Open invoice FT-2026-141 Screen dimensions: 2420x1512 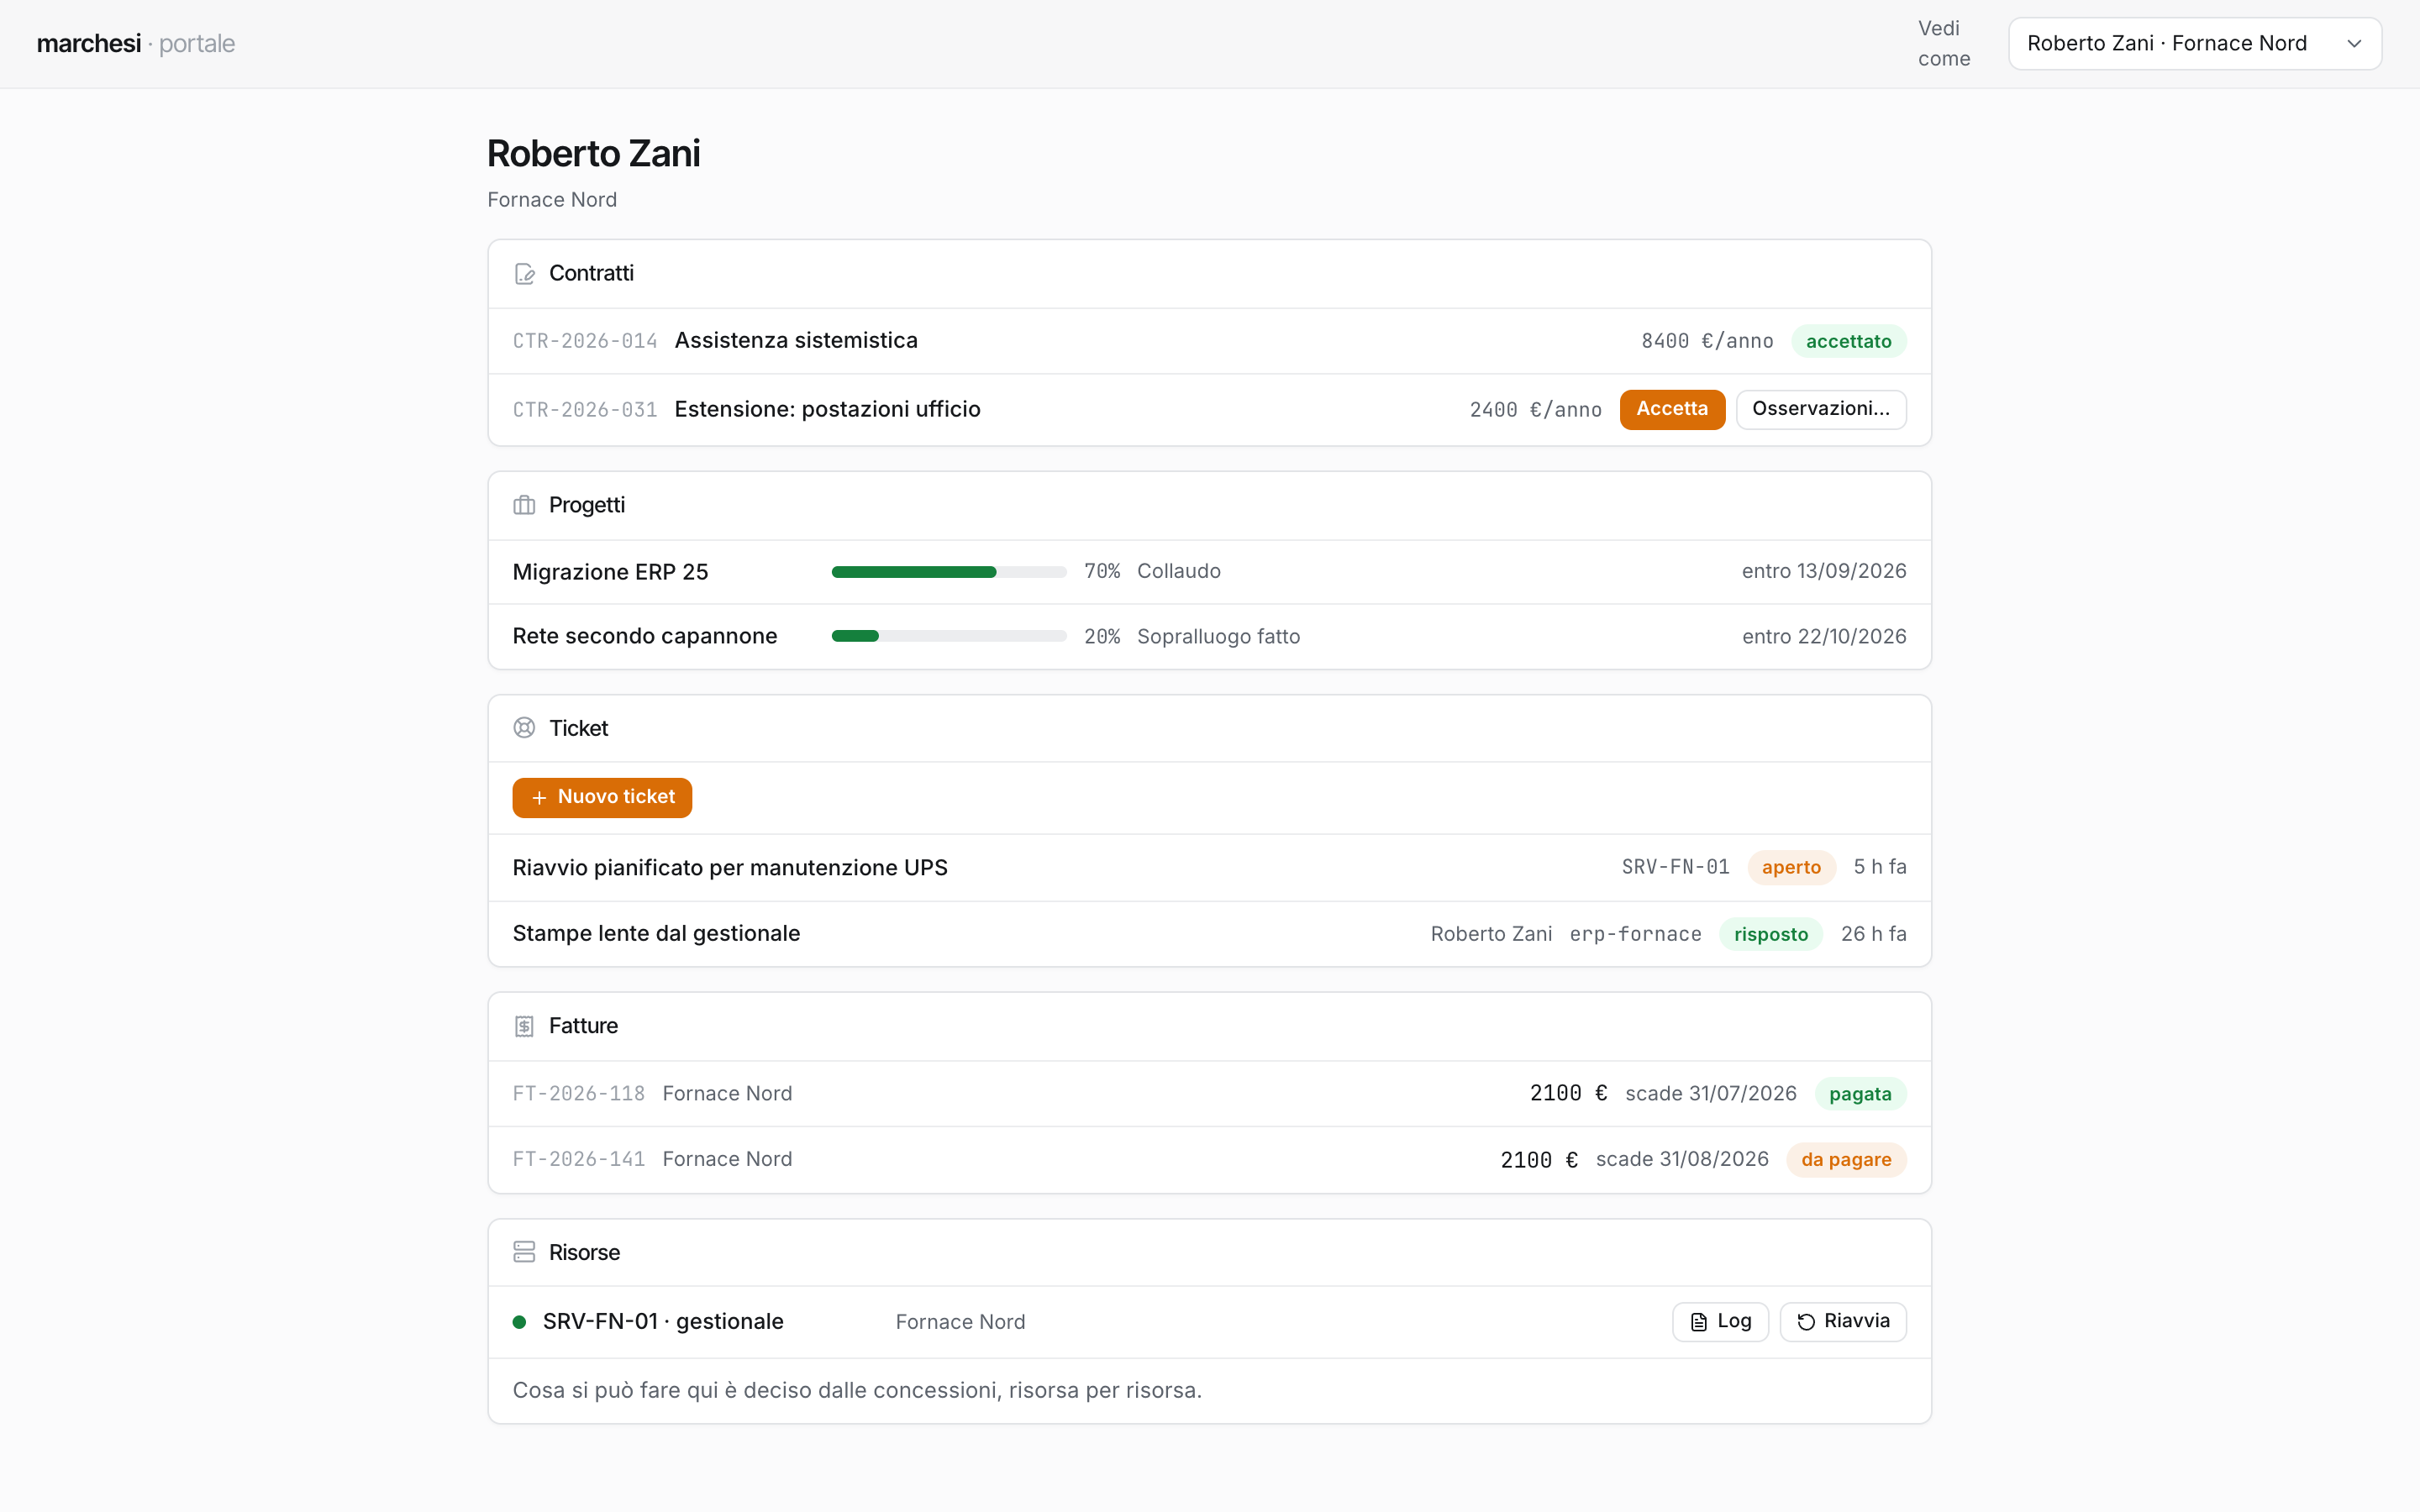coord(1209,1160)
